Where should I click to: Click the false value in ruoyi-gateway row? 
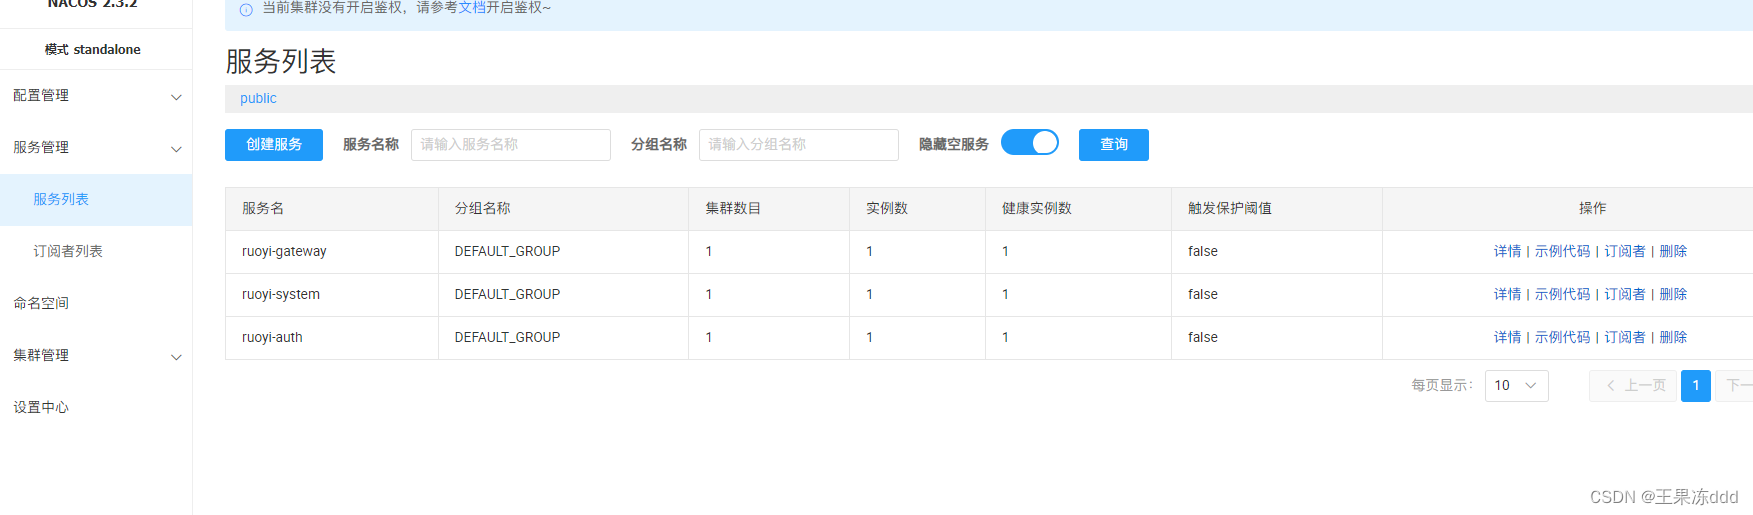pos(1203,252)
